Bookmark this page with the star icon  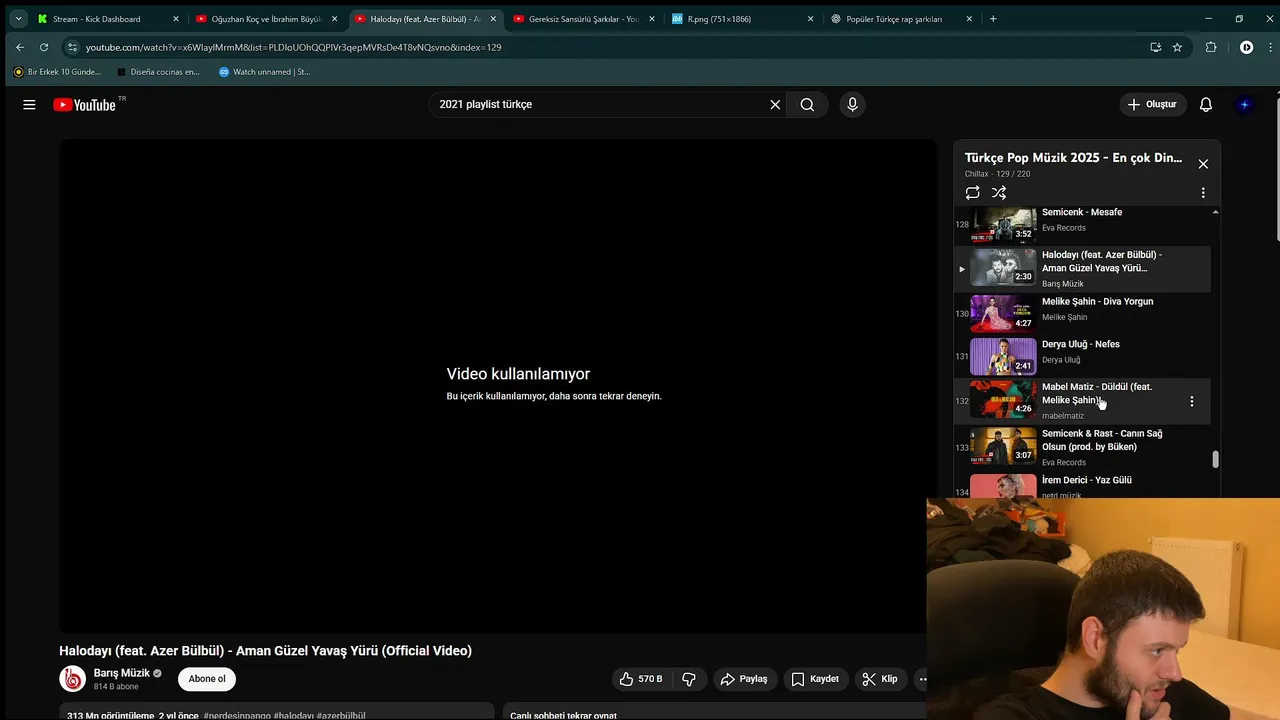click(x=1177, y=47)
